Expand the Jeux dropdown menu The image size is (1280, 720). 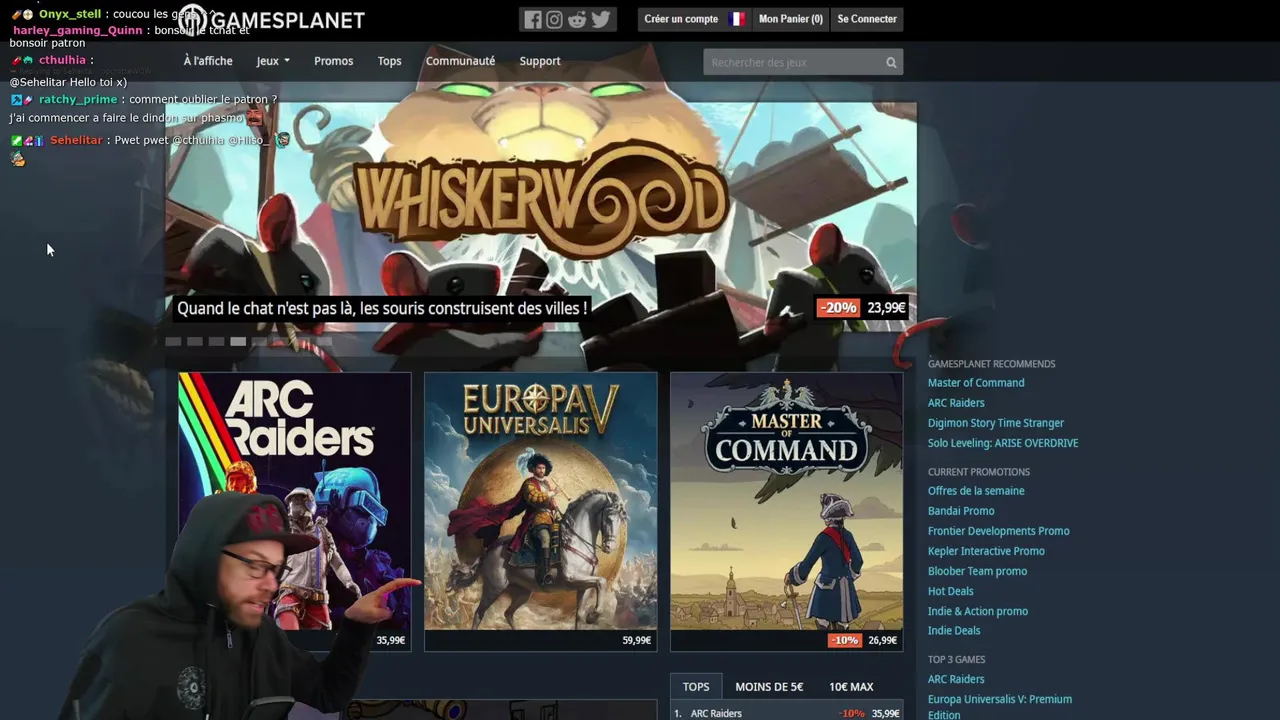click(x=272, y=61)
